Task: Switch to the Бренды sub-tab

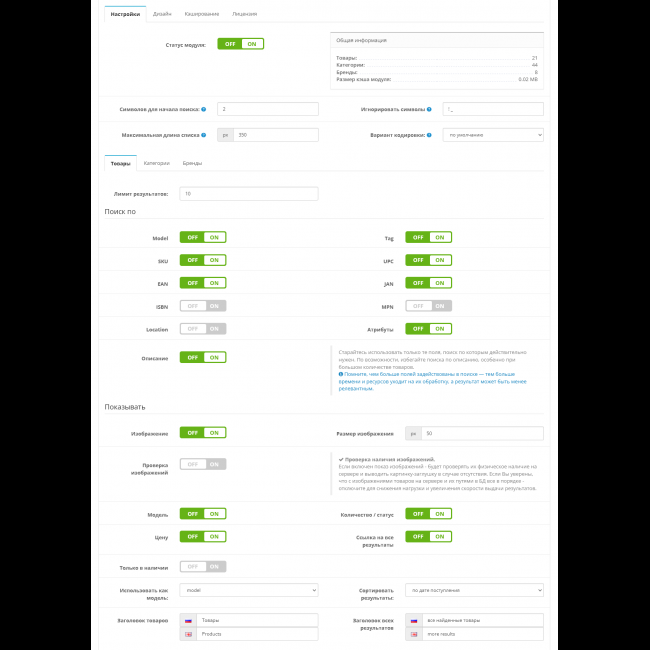Action: tap(192, 163)
